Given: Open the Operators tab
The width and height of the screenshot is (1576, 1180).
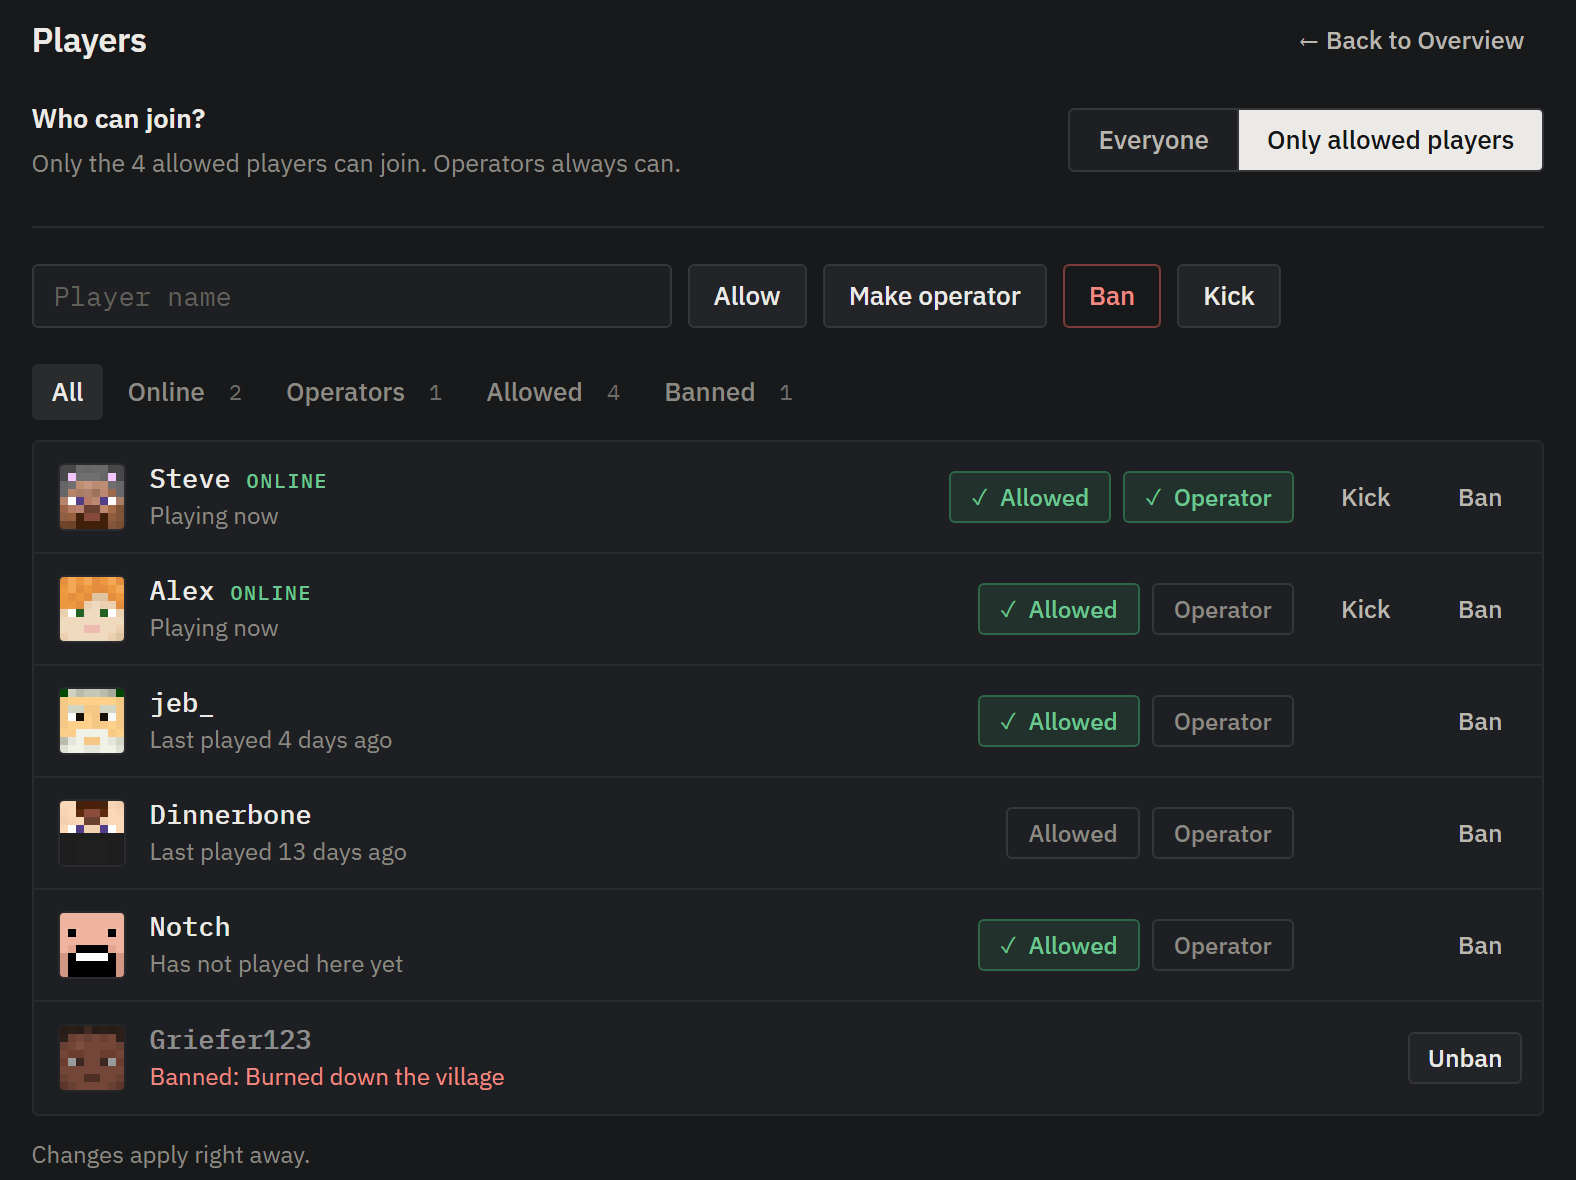Looking at the screenshot, I should [x=364, y=392].
